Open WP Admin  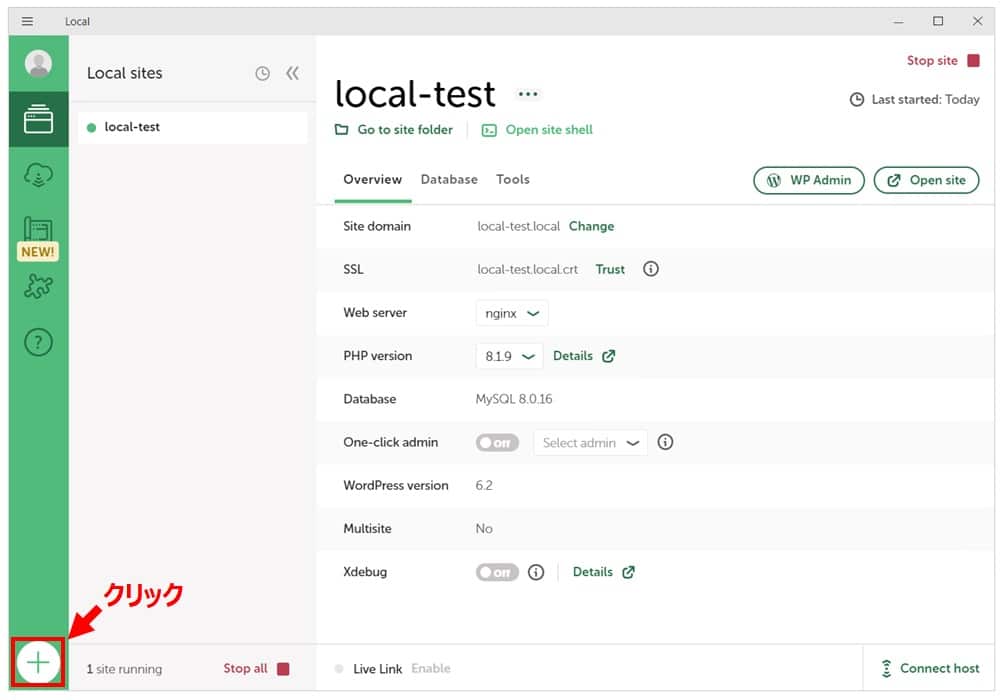[x=809, y=180]
